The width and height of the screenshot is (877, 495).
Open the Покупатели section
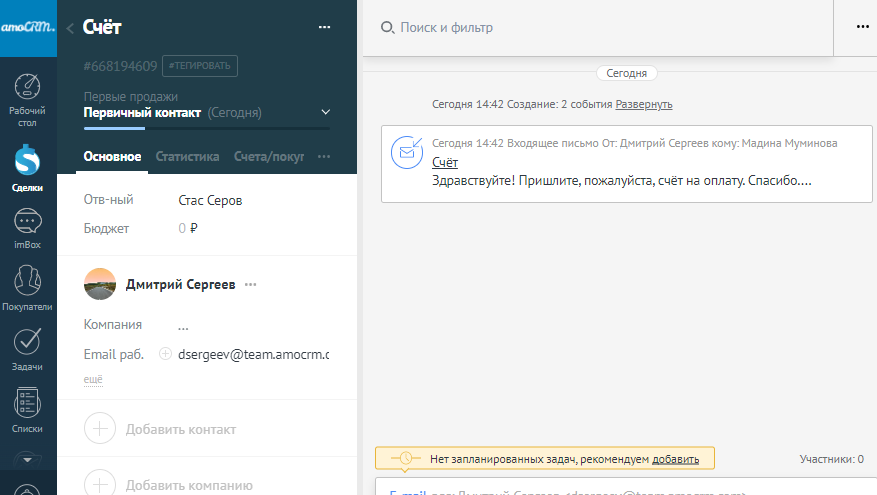tap(28, 282)
